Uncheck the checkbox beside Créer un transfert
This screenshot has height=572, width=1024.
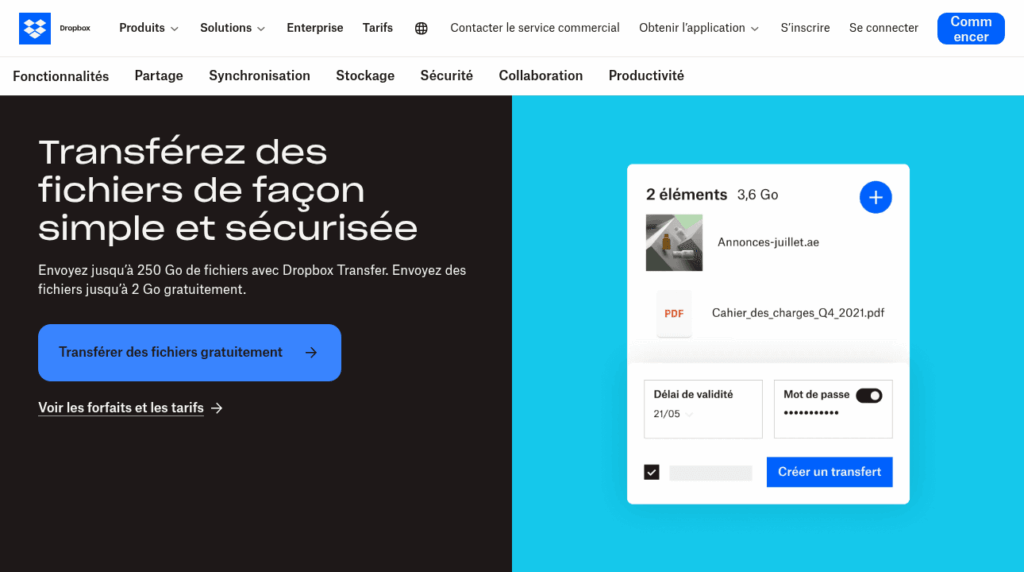point(651,472)
